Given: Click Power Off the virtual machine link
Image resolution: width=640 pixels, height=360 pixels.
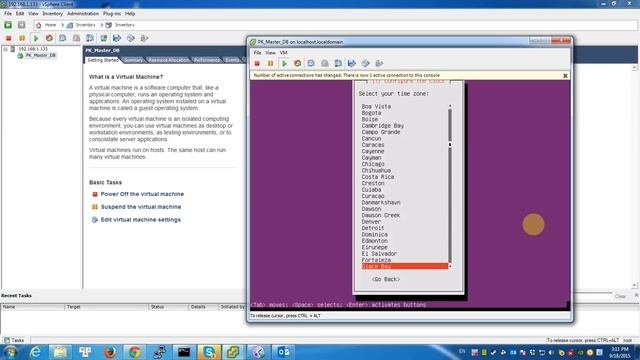Looking at the screenshot, I should click(x=142, y=194).
